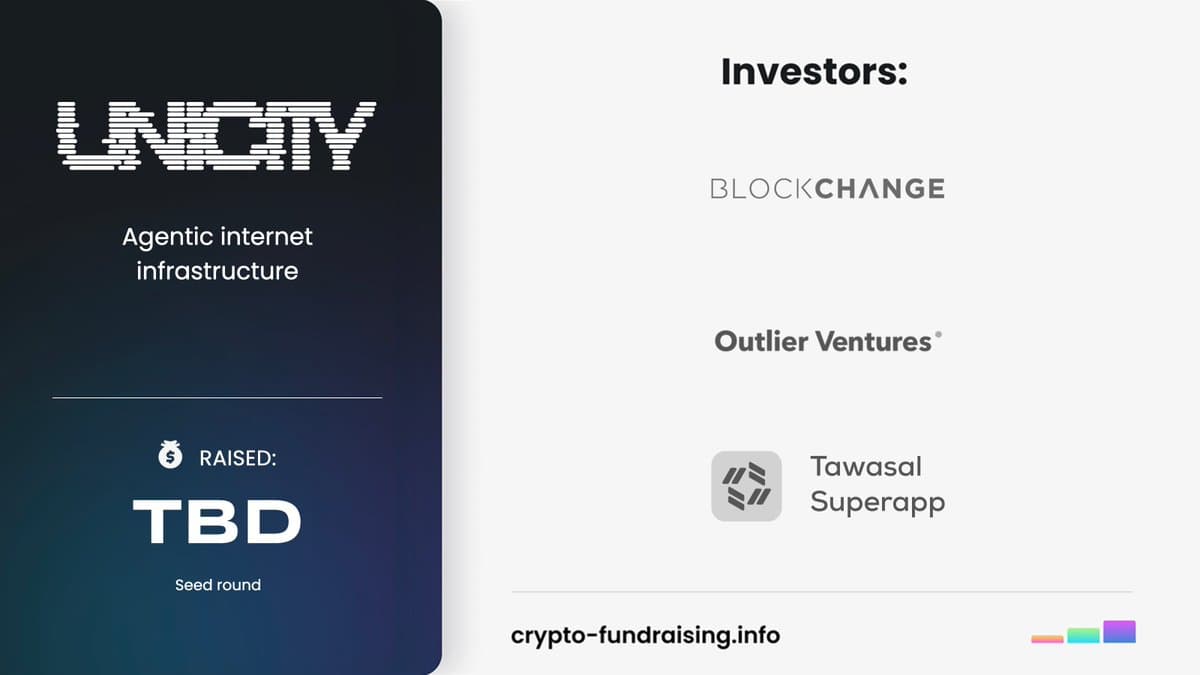Click the money bag dollar icon
The width and height of the screenshot is (1200, 675).
click(171, 456)
